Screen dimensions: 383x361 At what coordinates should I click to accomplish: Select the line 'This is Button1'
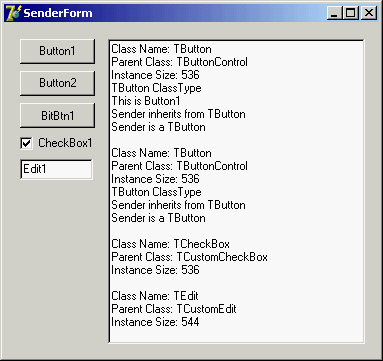(146, 101)
